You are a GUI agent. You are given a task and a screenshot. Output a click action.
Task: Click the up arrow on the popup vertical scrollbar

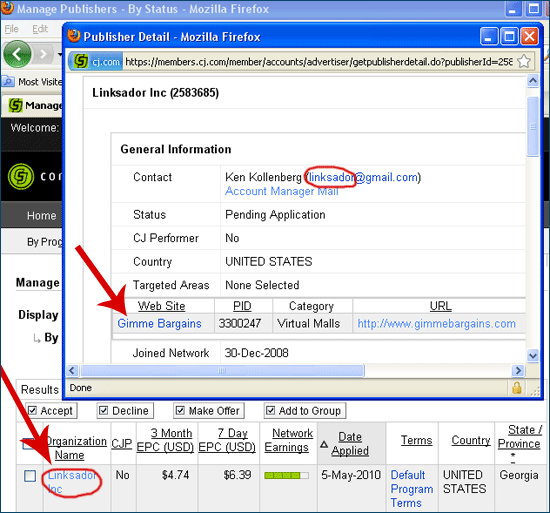click(533, 81)
